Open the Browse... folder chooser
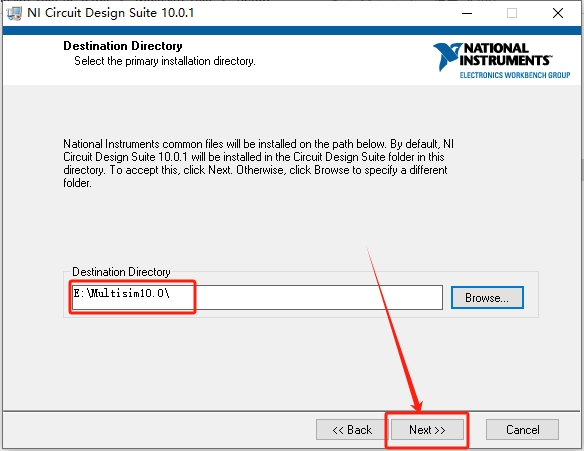 [x=487, y=298]
